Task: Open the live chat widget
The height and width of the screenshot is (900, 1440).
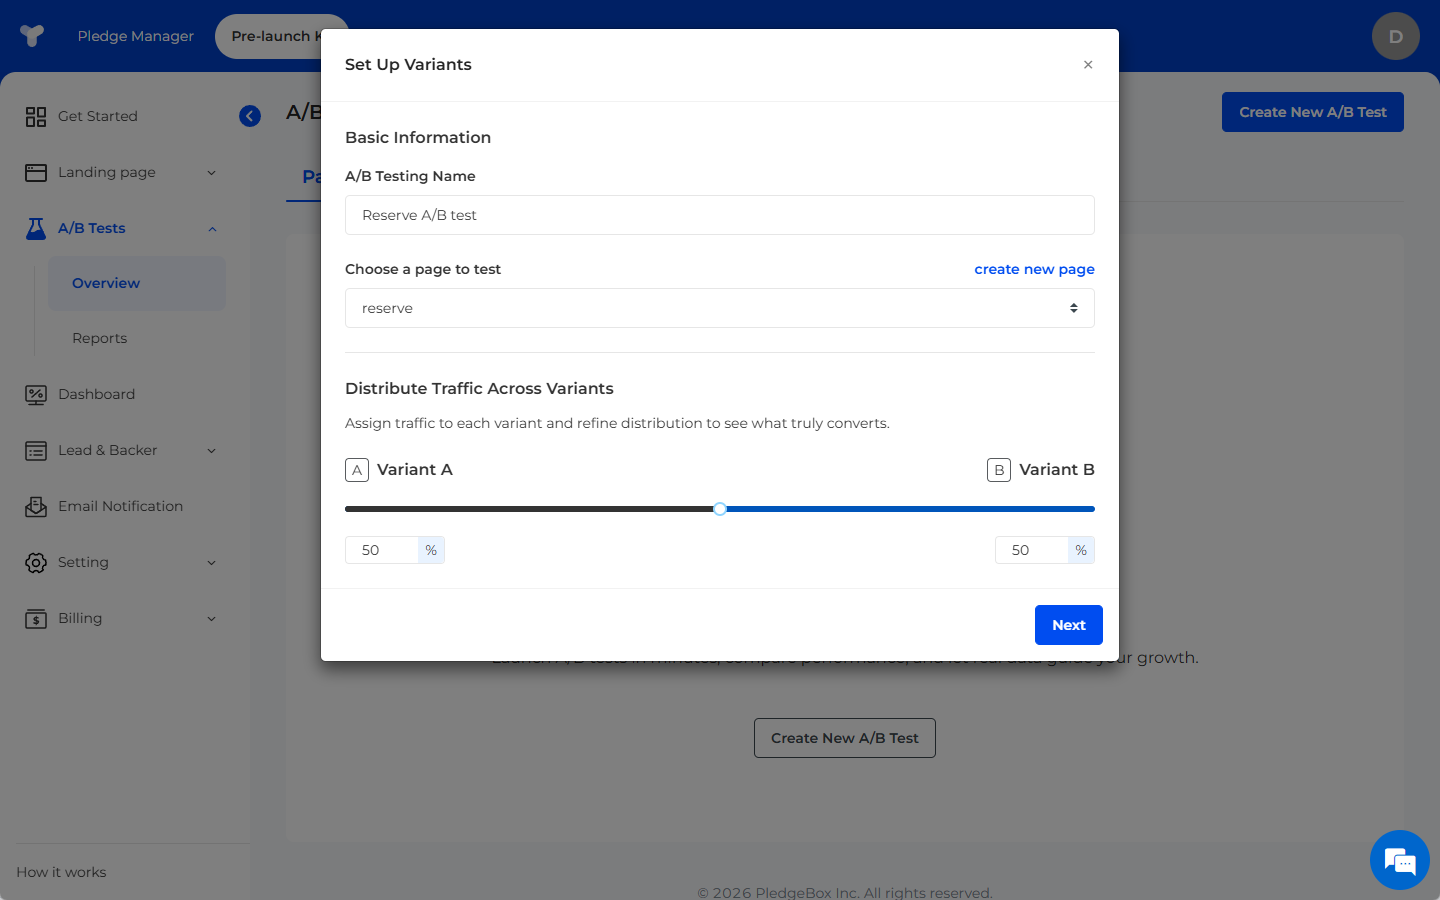Action: click(1399, 860)
